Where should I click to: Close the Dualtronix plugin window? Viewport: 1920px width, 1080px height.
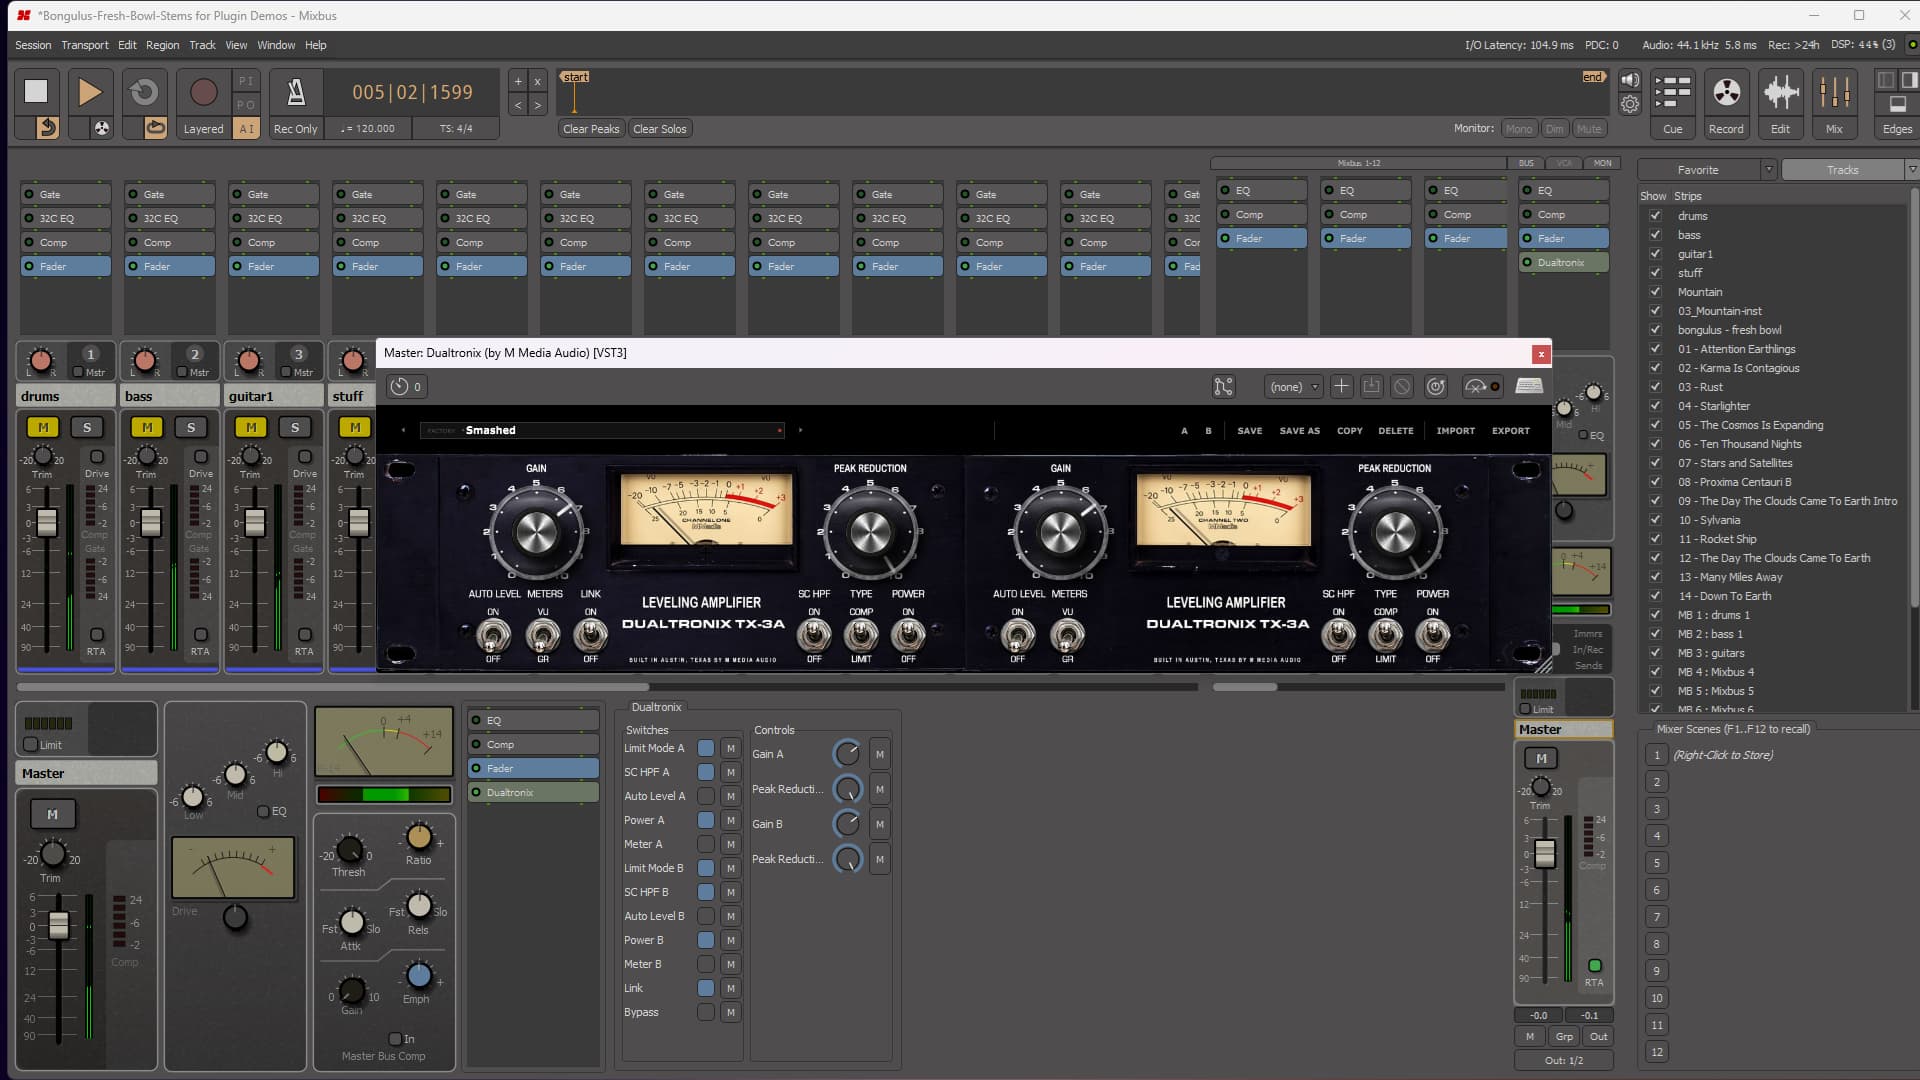[1541, 353]
